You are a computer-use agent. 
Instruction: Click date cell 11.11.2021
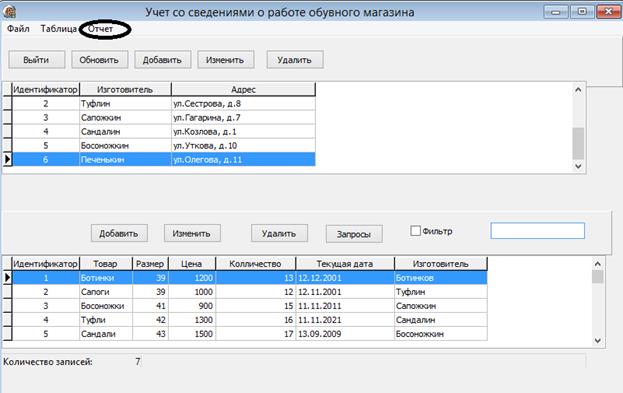tap(345, 320)
